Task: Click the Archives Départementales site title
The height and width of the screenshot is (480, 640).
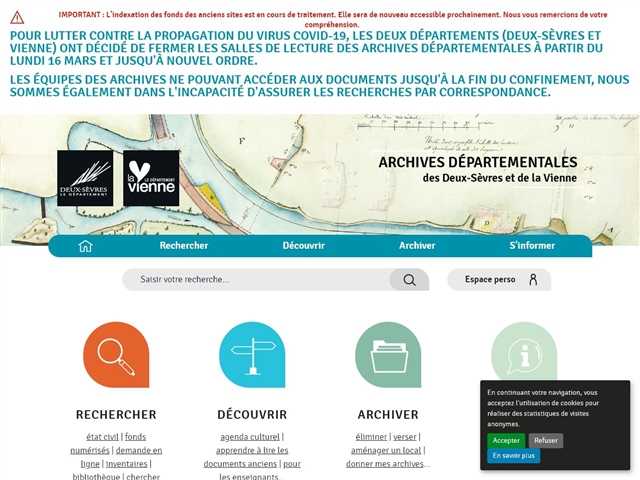Action: [478, 169]
